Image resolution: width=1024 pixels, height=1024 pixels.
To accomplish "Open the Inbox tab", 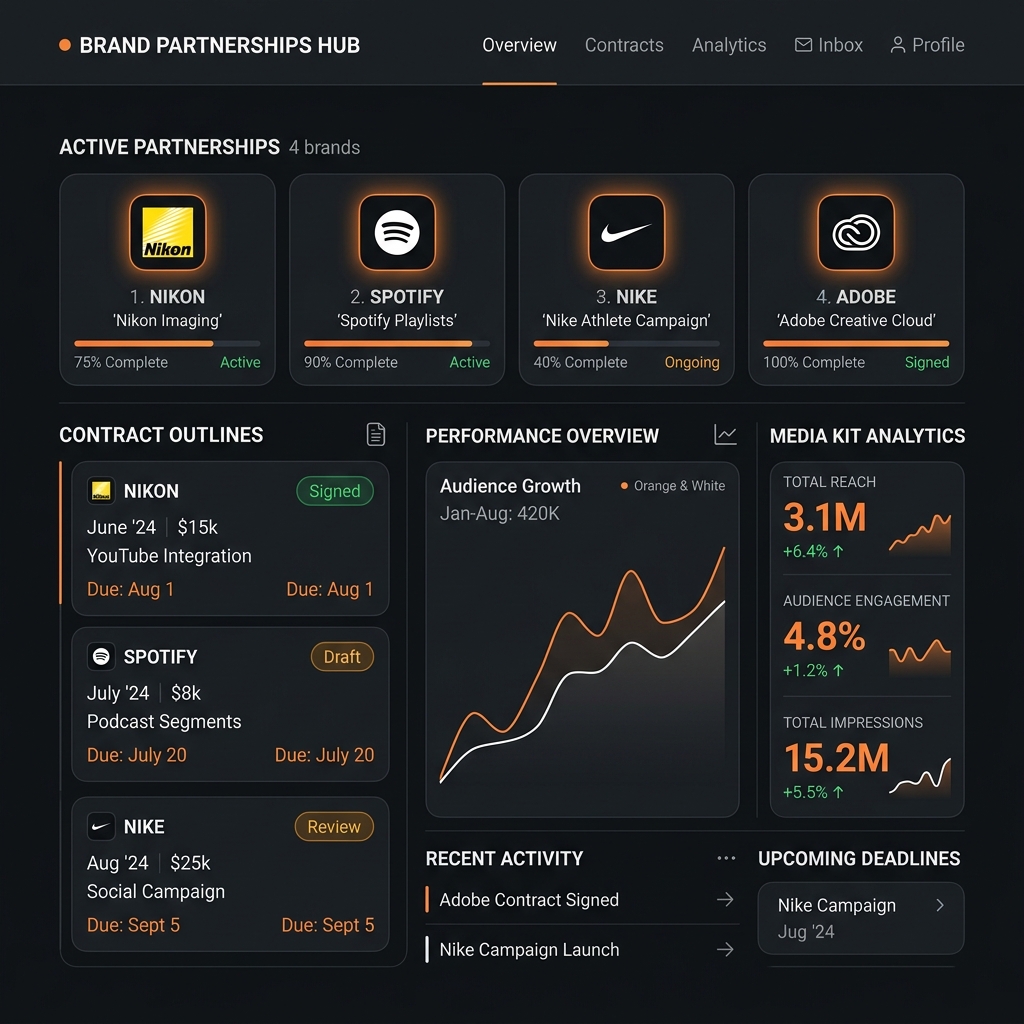I will tap(828, 45).
